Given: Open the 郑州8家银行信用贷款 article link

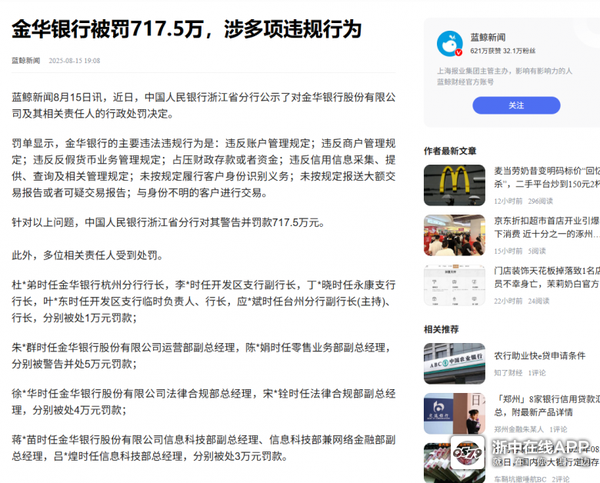Looking at the screenshot, I should pos(547,406).
